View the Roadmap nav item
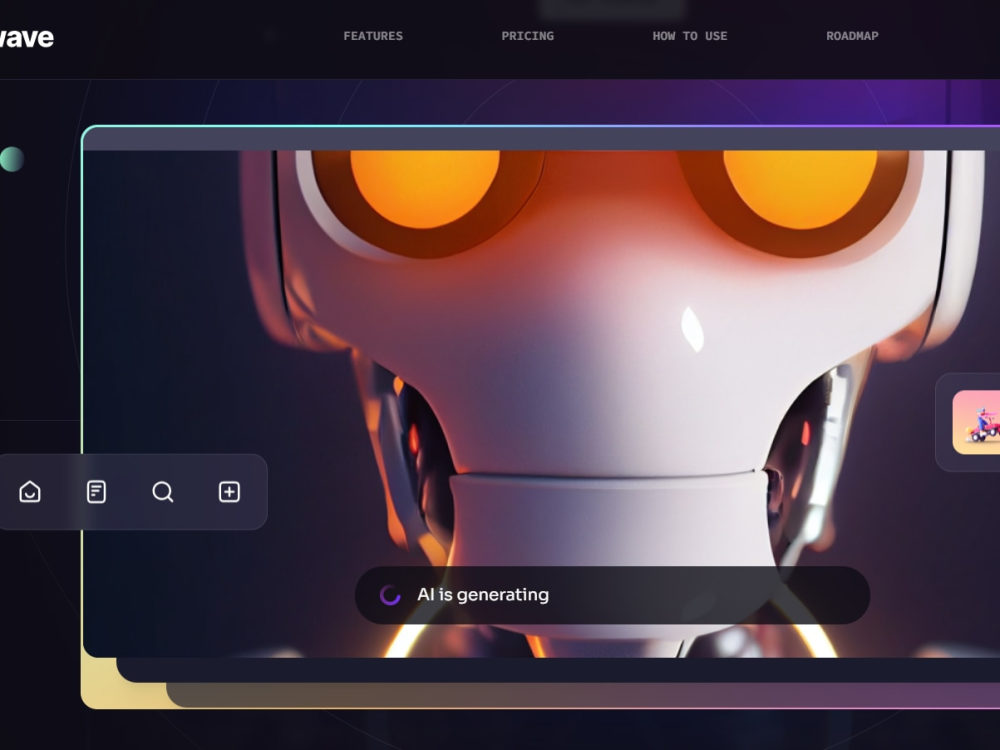This screenshot has width=1000, height=750. pyautogui.click(x=852, y=36)
